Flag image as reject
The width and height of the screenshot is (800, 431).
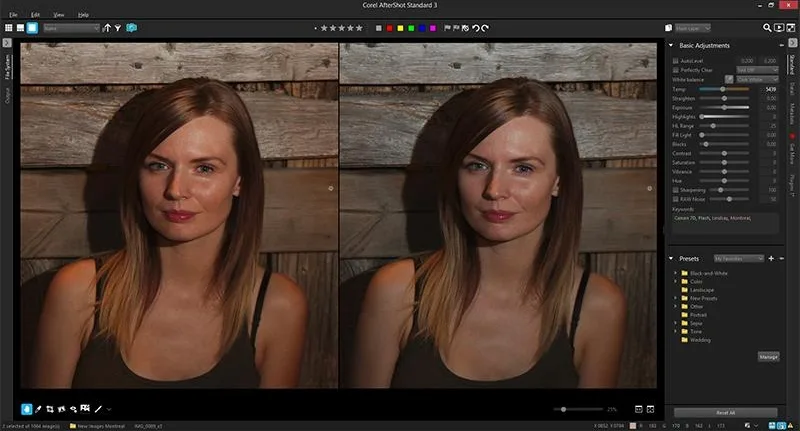(x=456, y=28)
